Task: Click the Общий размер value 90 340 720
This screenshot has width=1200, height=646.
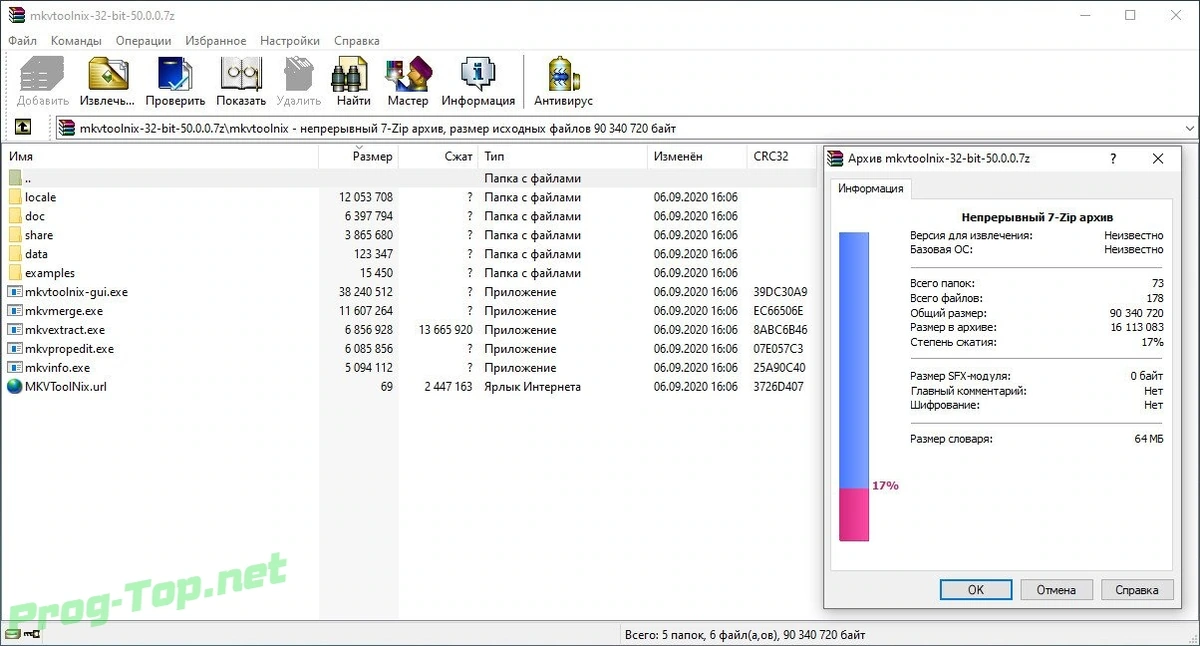Action: (x=1137, y=312)
